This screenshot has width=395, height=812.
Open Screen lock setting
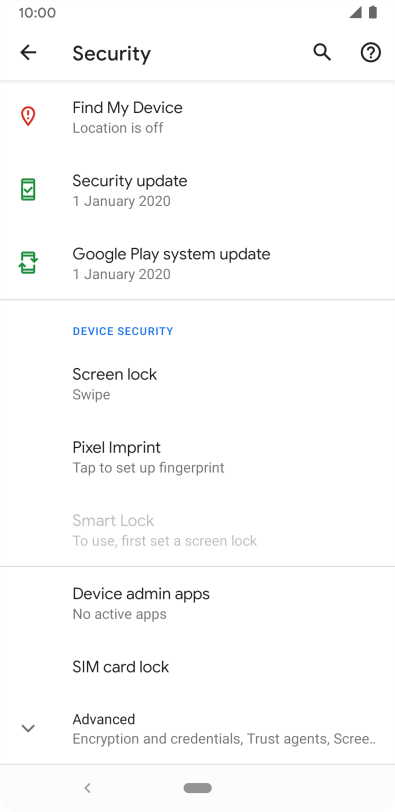click(x=197, y=384)
